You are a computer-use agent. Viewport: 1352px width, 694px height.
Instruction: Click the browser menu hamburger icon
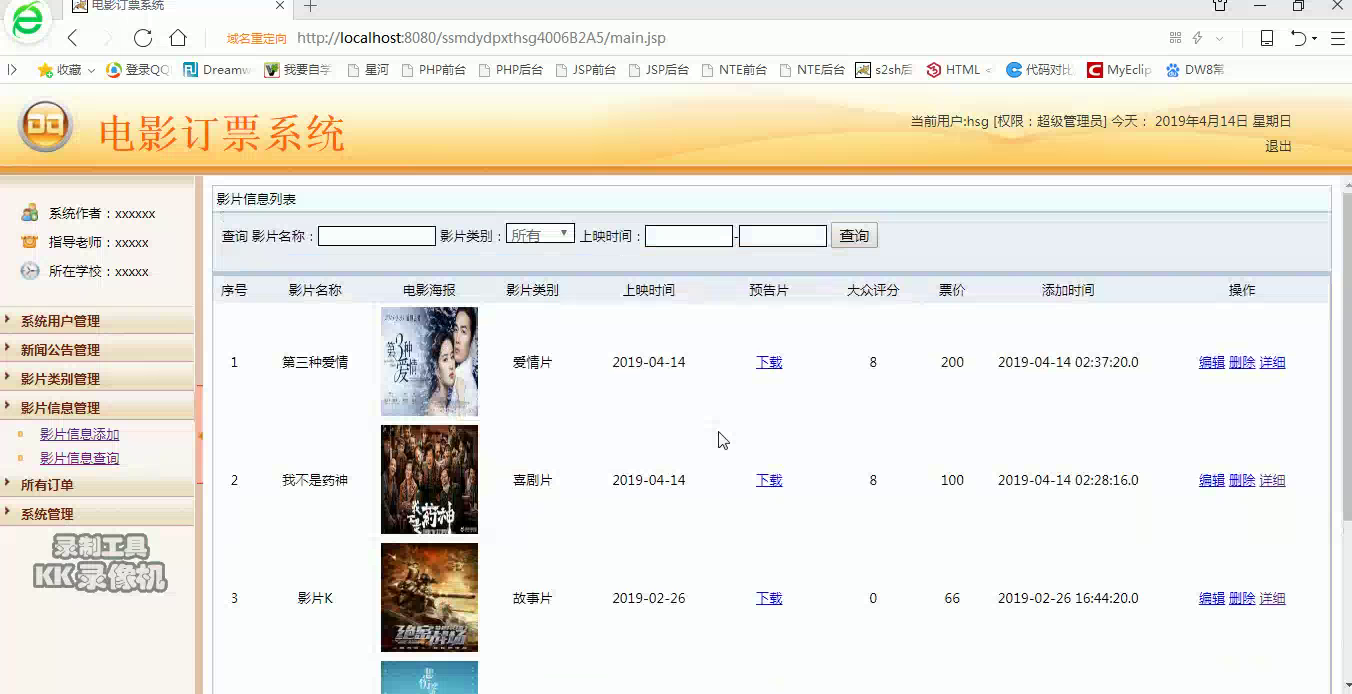[1337, 38]
